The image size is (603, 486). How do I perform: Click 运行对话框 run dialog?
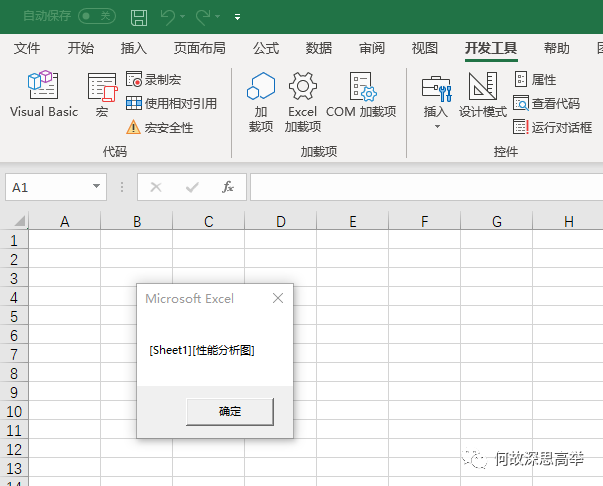(x=553, y=127)
